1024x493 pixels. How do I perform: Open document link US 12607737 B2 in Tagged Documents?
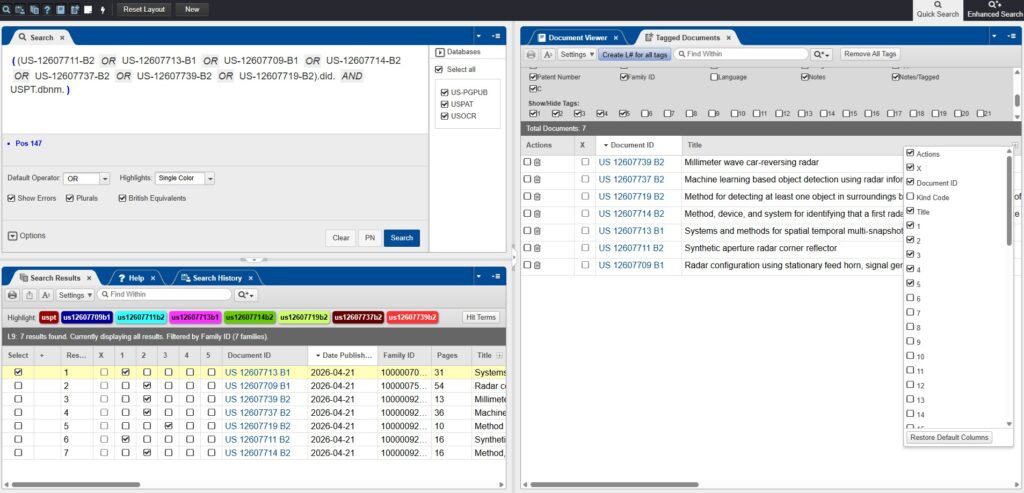[631, 179]
